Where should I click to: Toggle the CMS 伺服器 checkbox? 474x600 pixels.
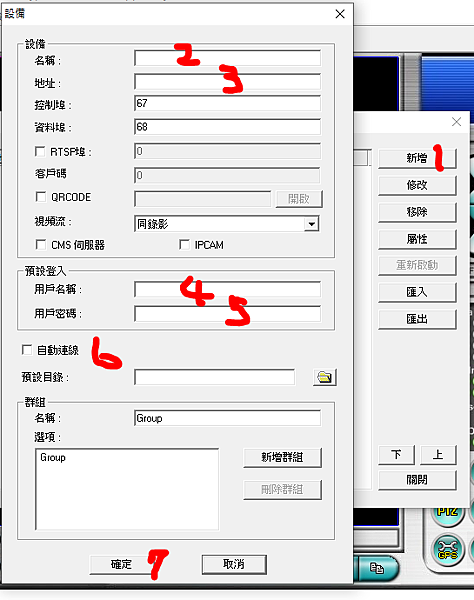(x=41, y=245)
